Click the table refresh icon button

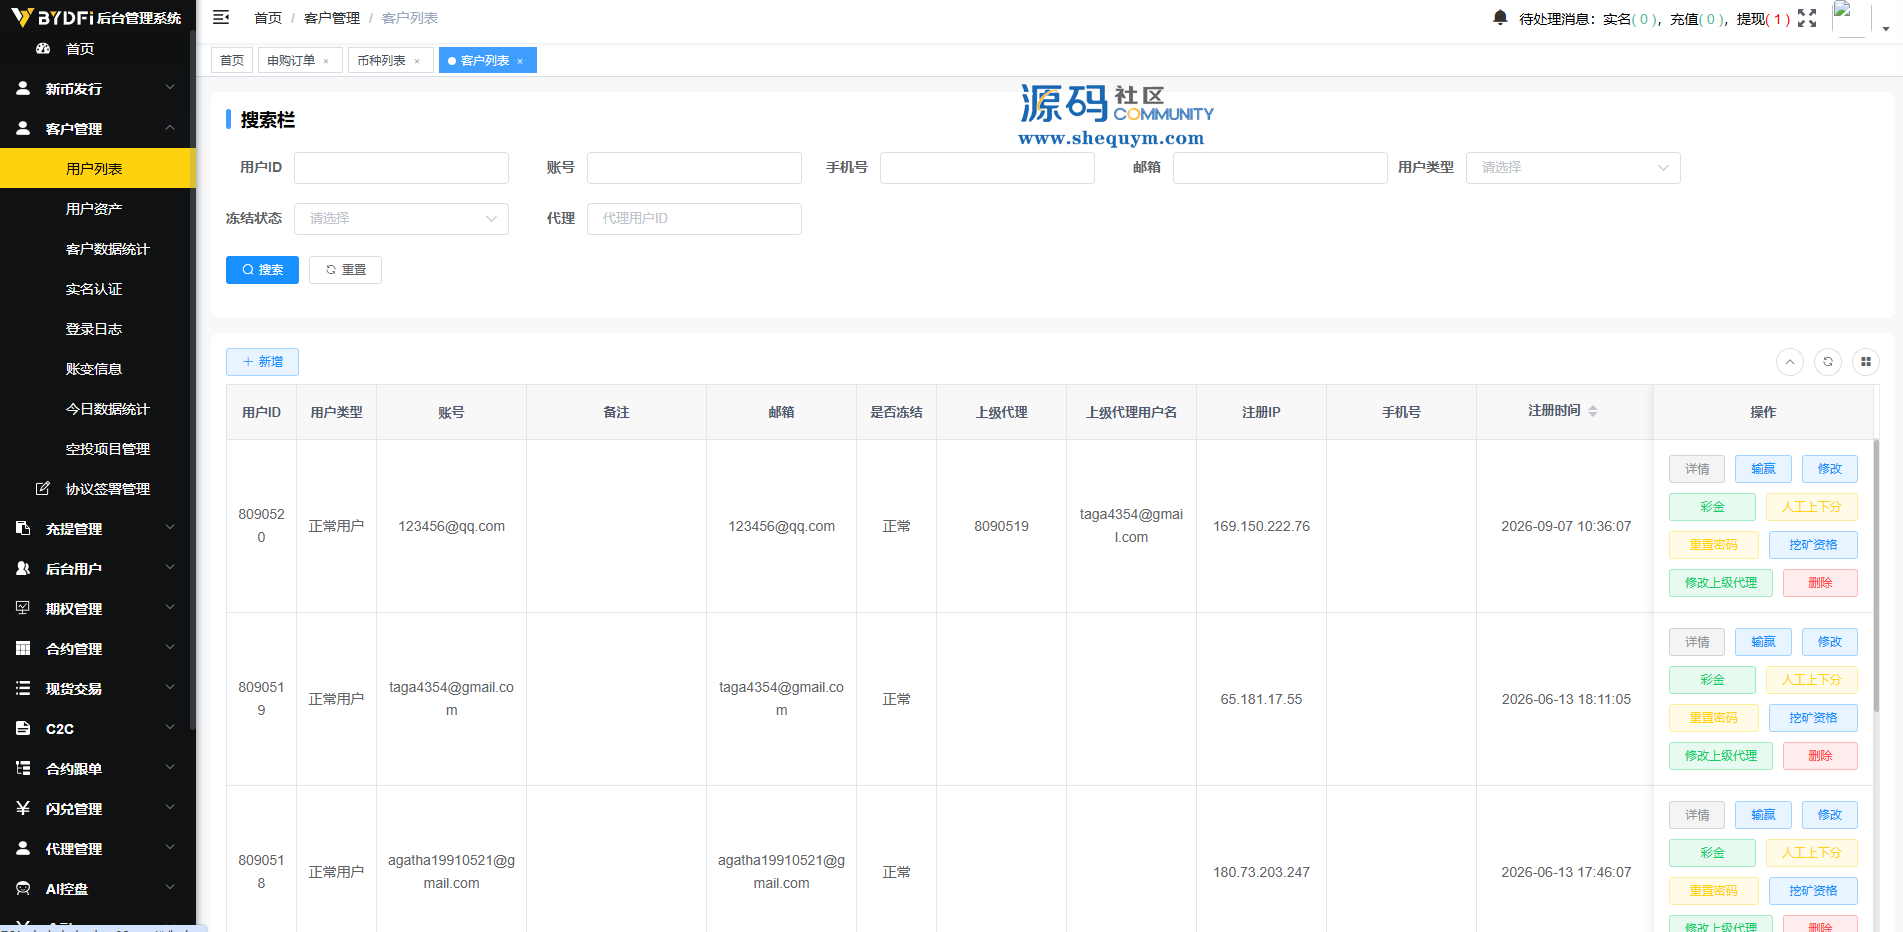(x=1828, y=362)
